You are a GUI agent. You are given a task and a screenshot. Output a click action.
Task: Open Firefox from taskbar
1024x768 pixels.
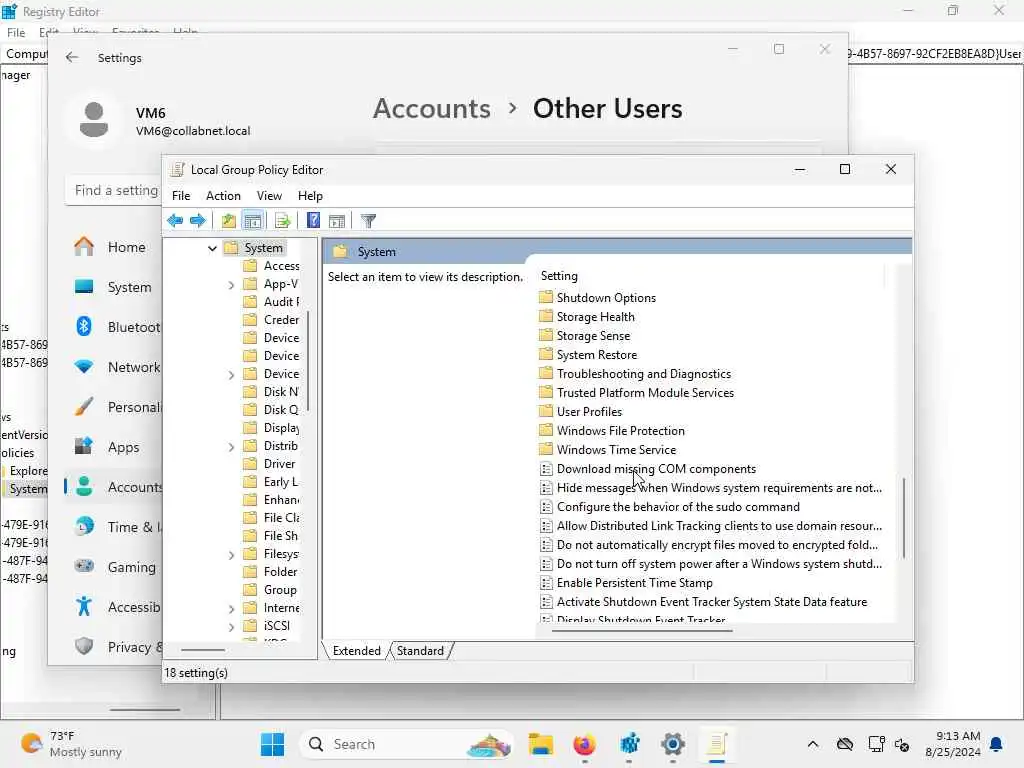(x=584, y=744)
